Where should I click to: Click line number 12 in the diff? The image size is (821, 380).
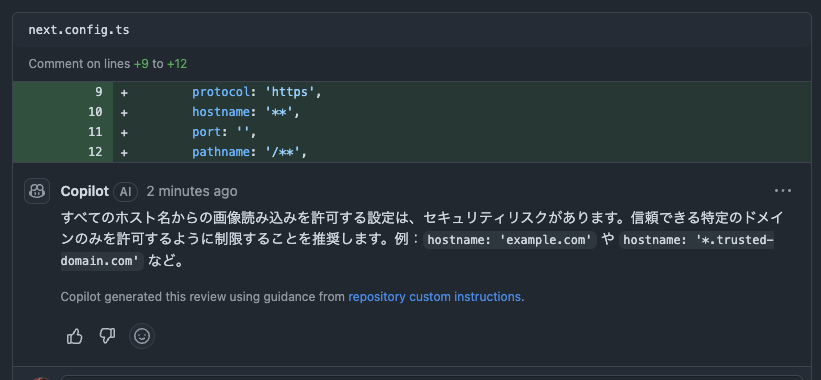coord(95,152)
